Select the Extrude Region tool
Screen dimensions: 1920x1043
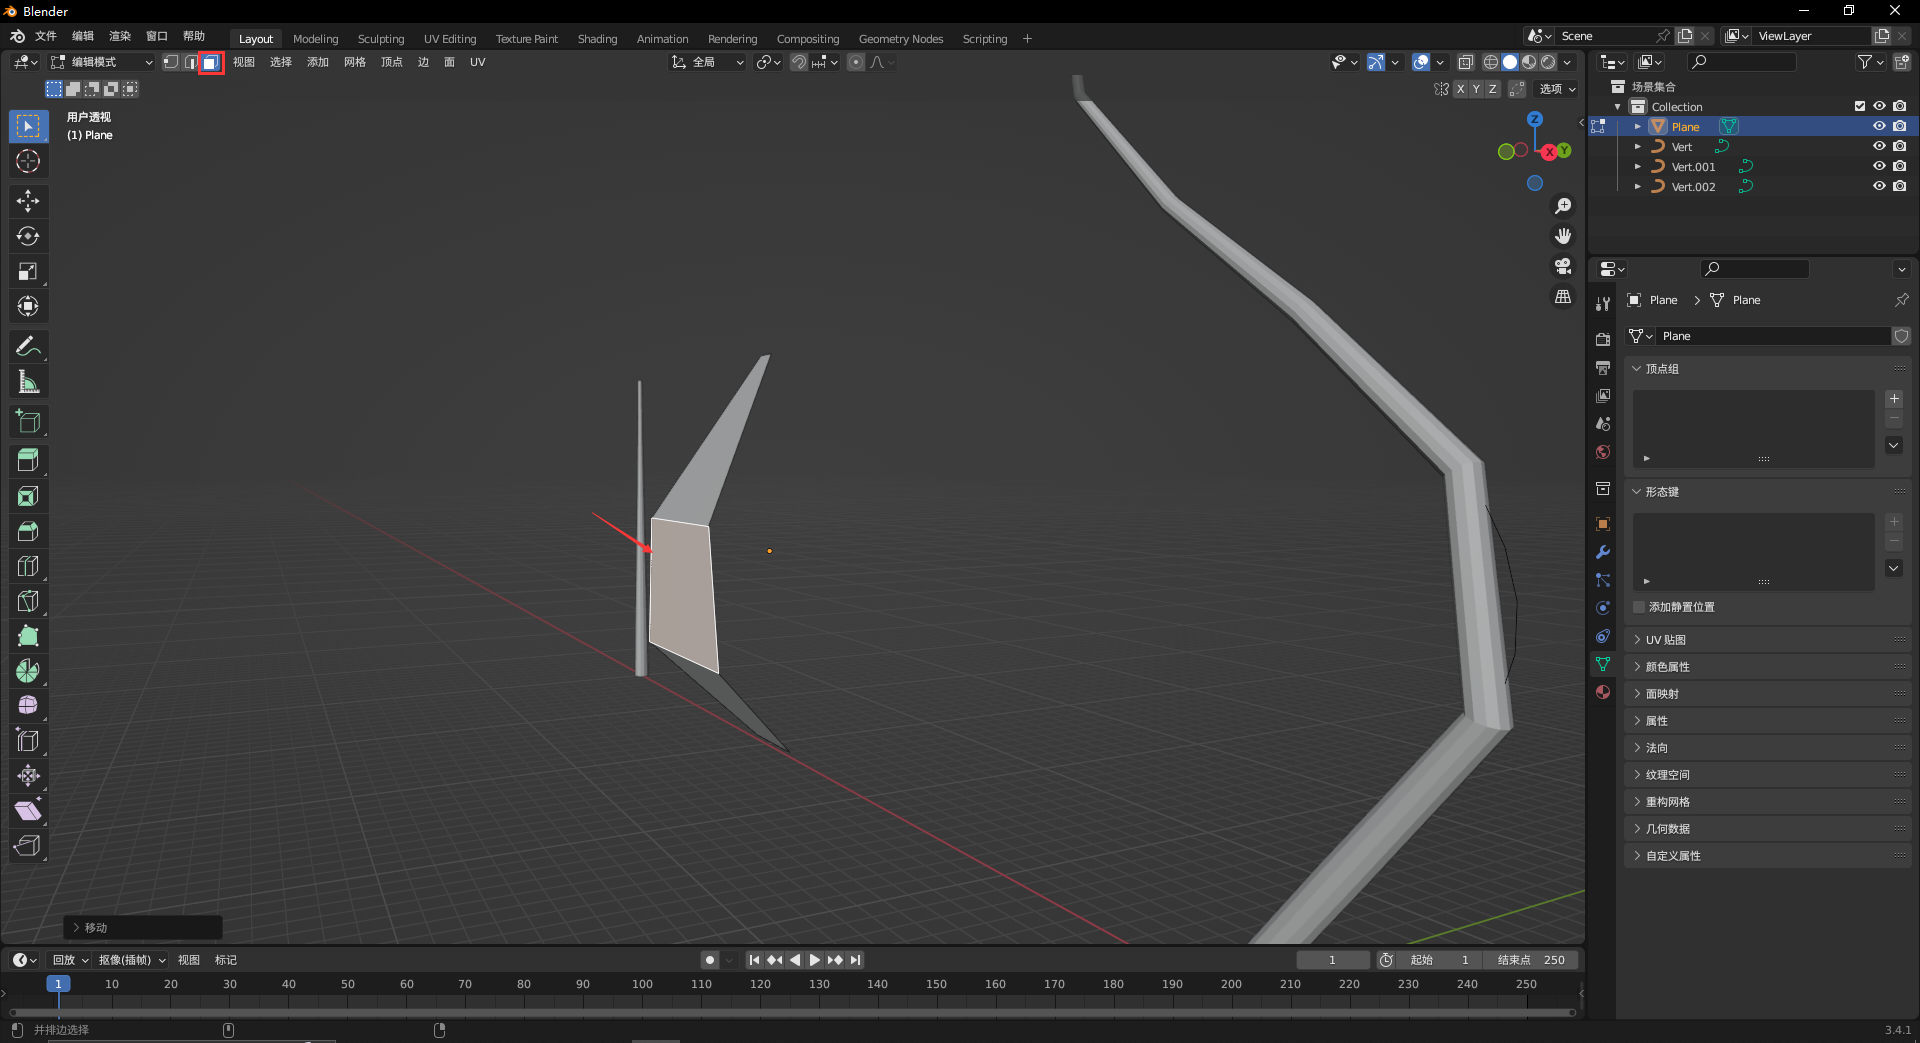tap(28, 461)
